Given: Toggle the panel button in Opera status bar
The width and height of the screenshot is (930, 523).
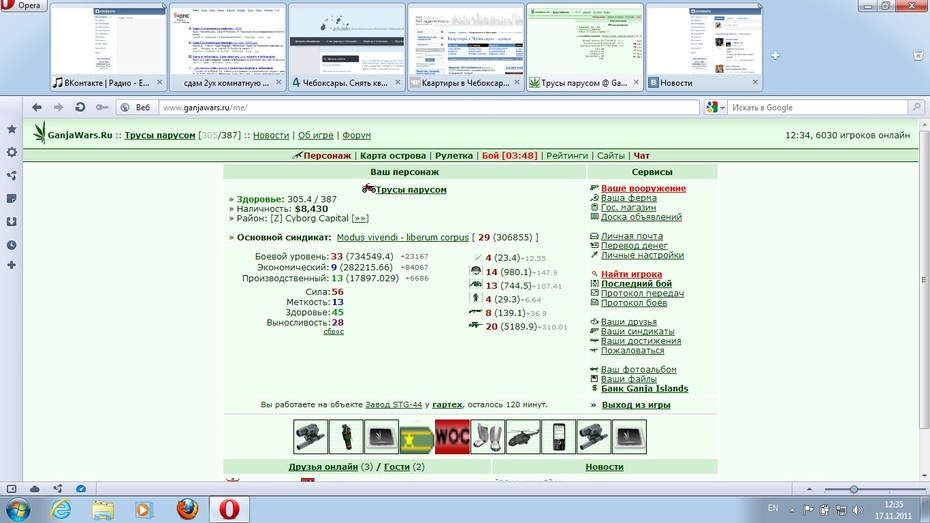Looking at the screenshot, I should click(11, 489).
